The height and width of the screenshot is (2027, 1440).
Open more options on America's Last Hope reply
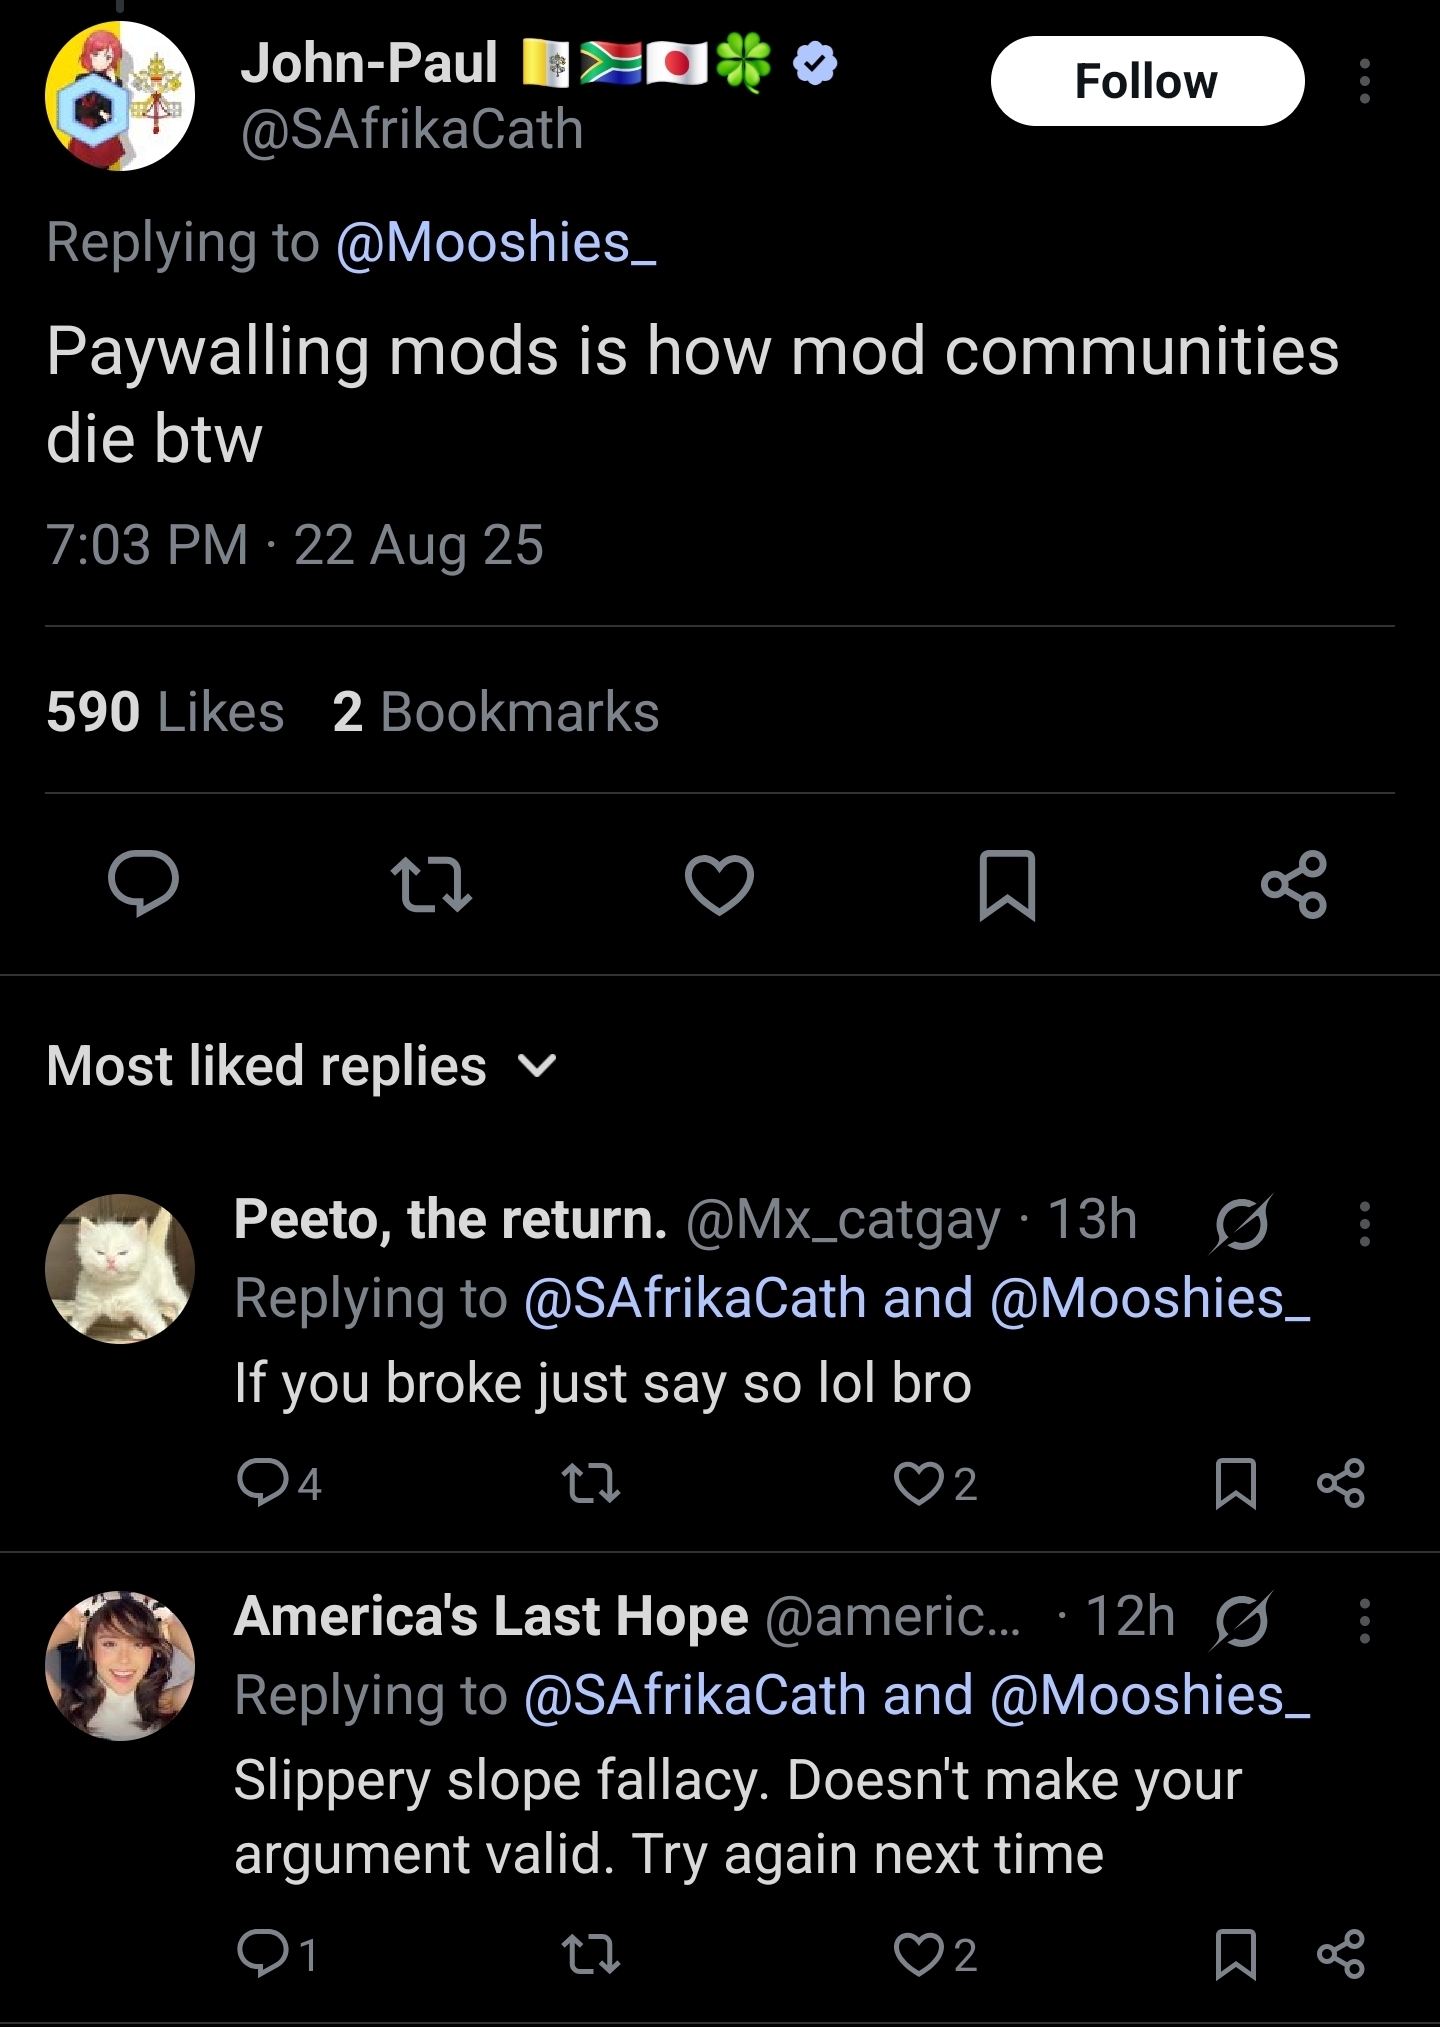pyautogui.click(x=1364, y=1620)
